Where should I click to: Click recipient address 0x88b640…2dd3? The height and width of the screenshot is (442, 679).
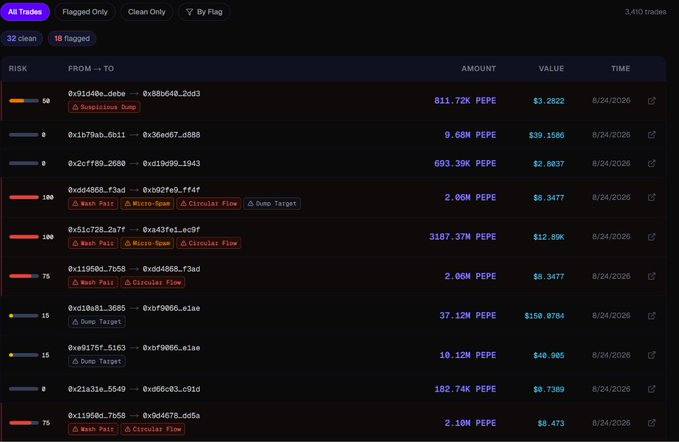tap(171, 94)
